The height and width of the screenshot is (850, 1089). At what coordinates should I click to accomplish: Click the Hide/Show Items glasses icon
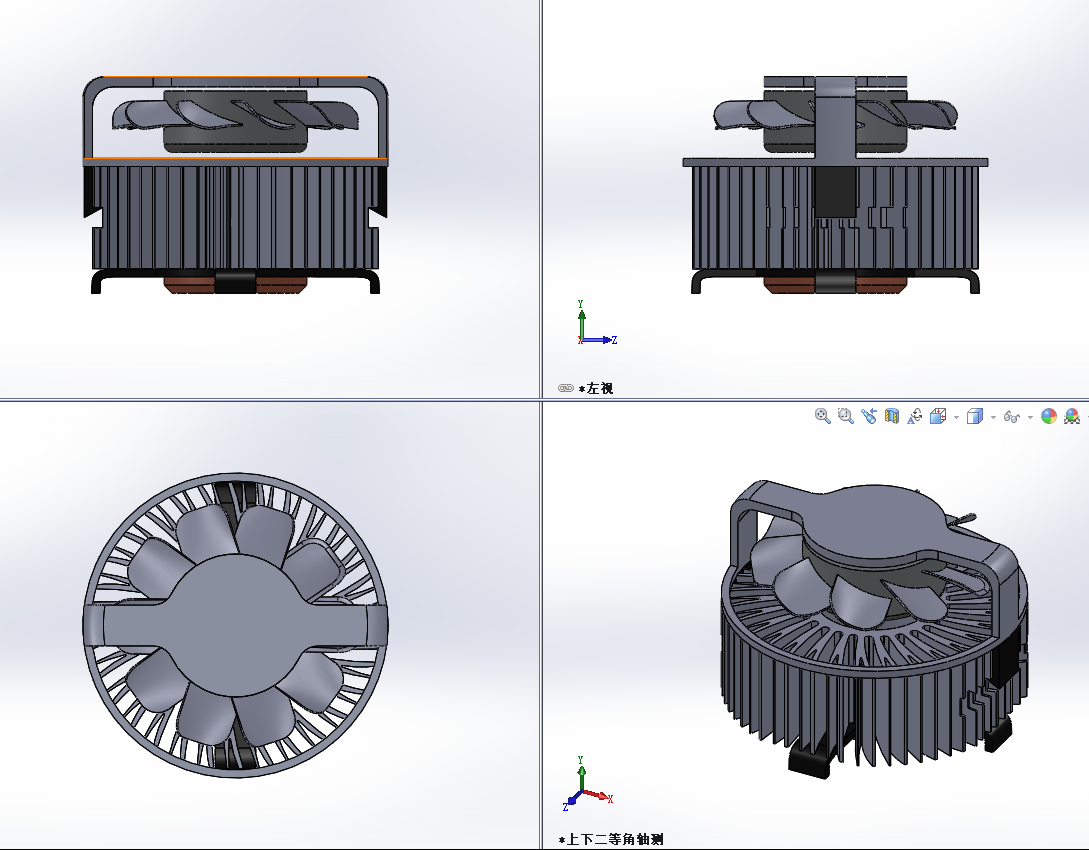click(1012, 417)
